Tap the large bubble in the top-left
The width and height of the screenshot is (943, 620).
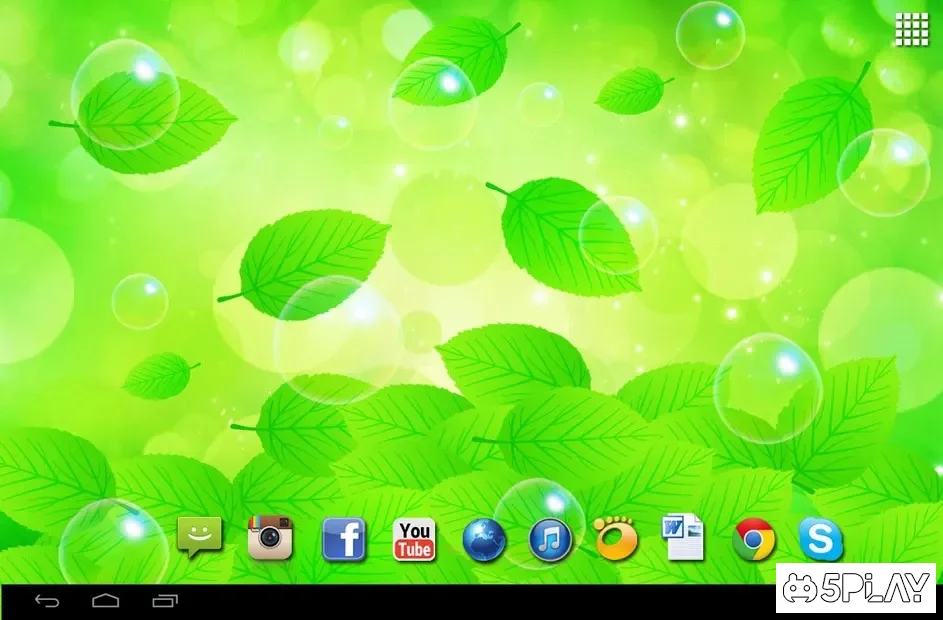pos(124,93)
